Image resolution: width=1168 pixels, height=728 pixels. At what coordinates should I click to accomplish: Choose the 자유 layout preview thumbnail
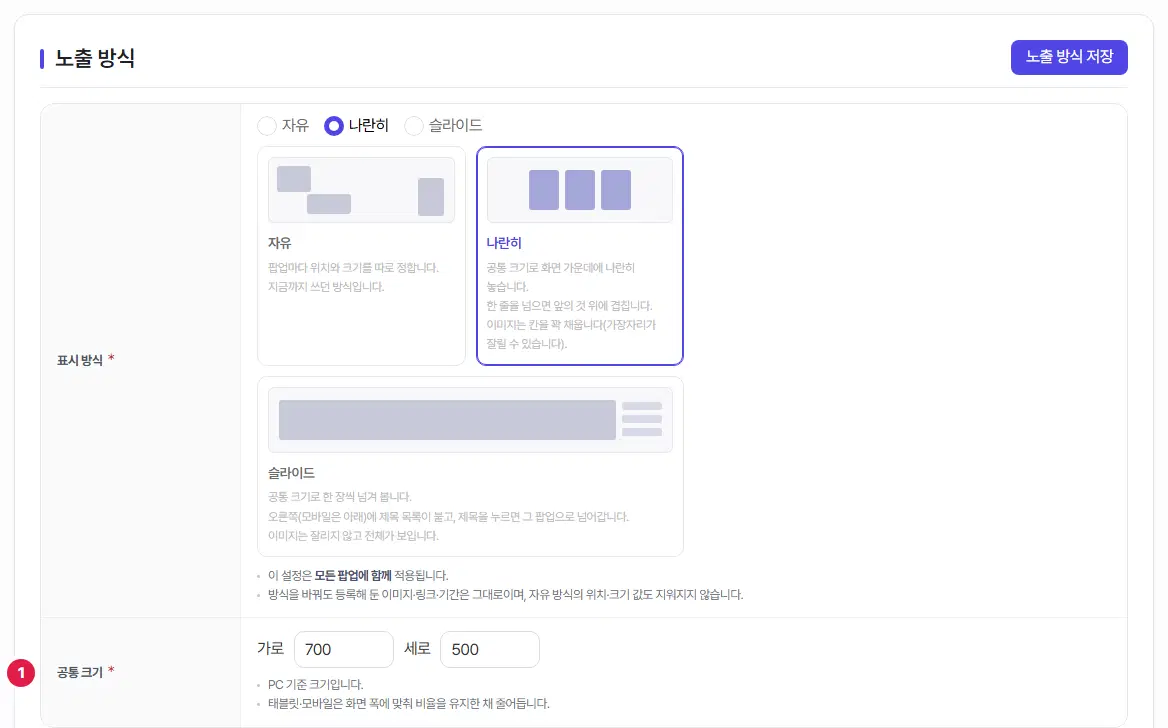(361, 190)
